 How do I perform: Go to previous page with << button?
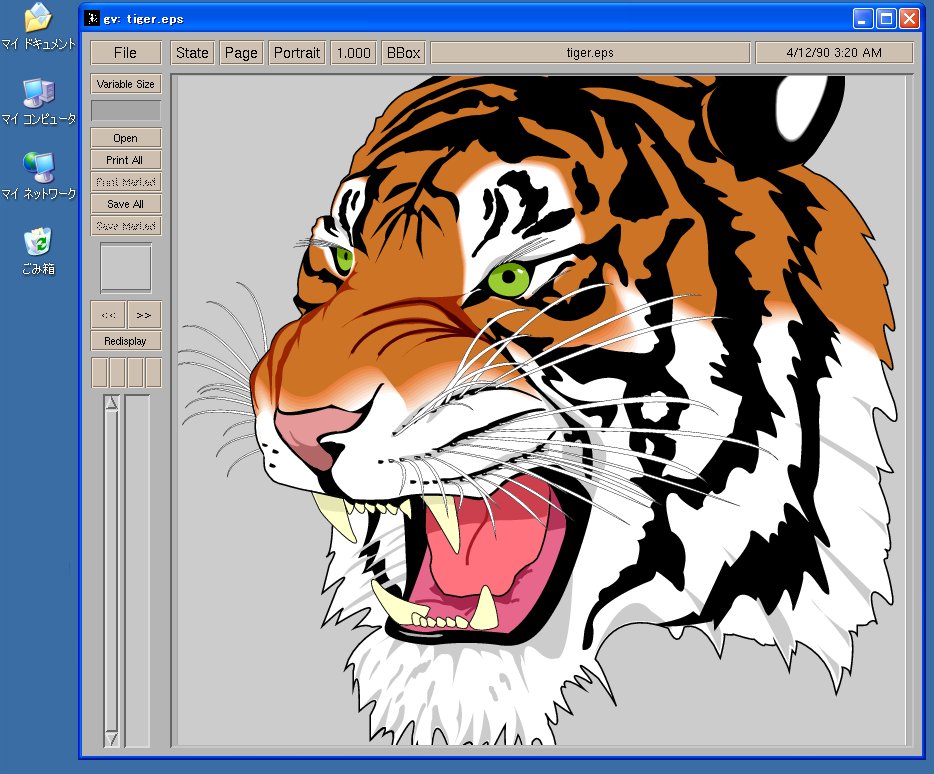point(108,315)
